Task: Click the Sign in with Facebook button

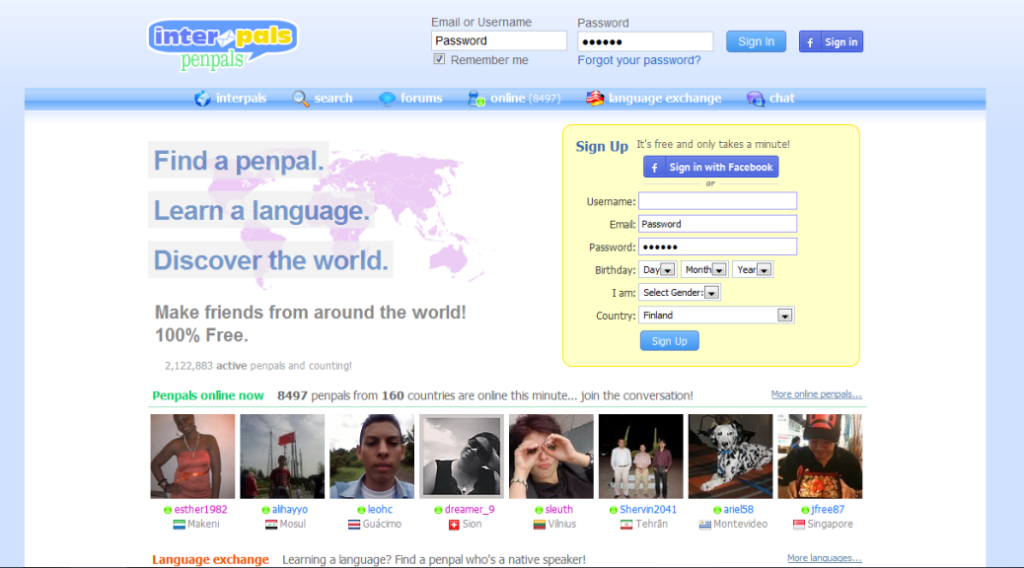Action: point(711,167)
